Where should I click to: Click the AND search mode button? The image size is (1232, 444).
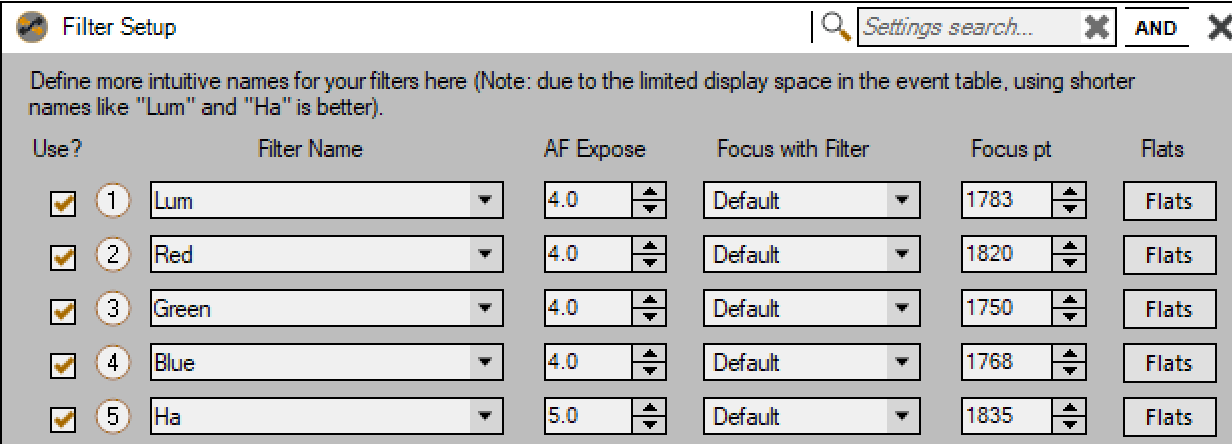[1156, 28]
